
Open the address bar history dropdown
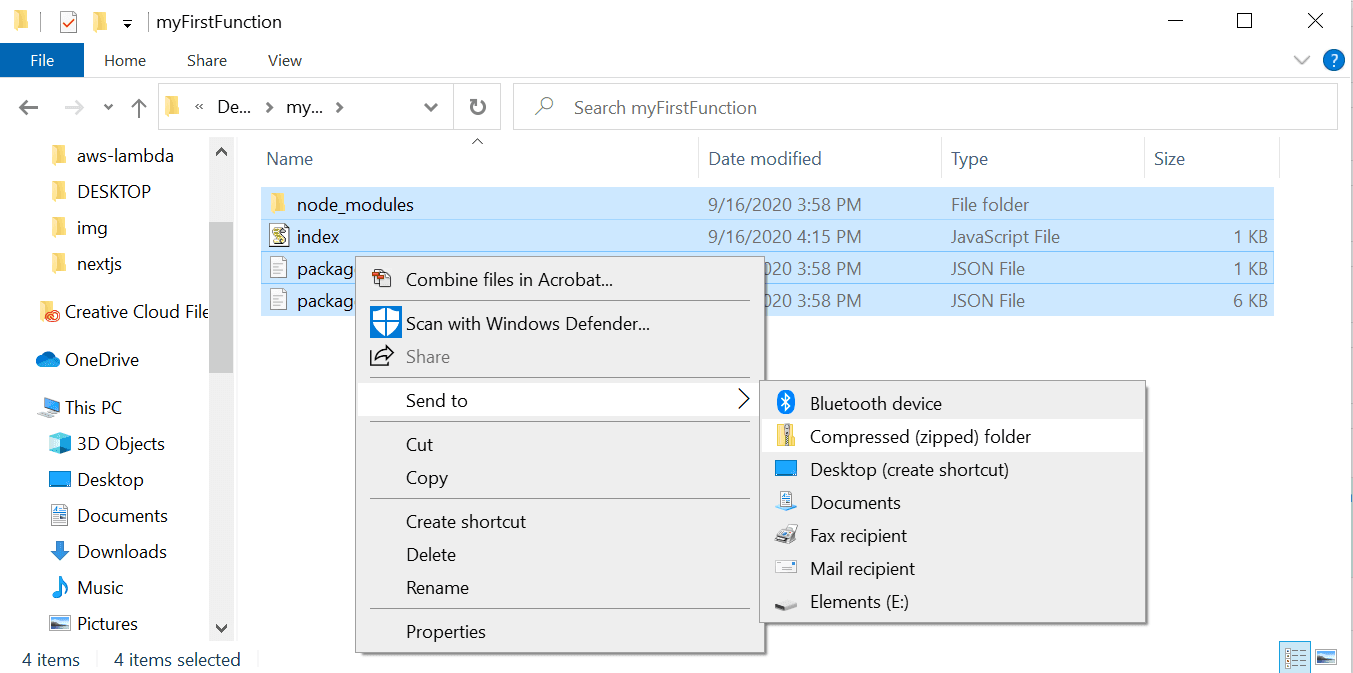click(431, 107)
